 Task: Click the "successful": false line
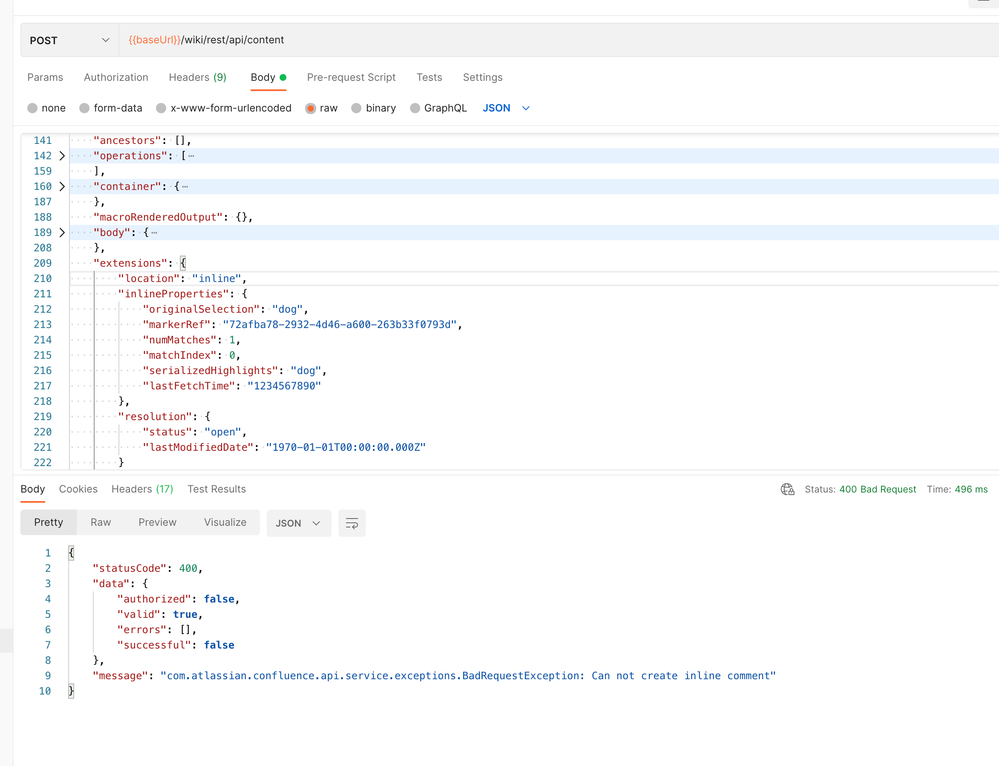[176, 645]
